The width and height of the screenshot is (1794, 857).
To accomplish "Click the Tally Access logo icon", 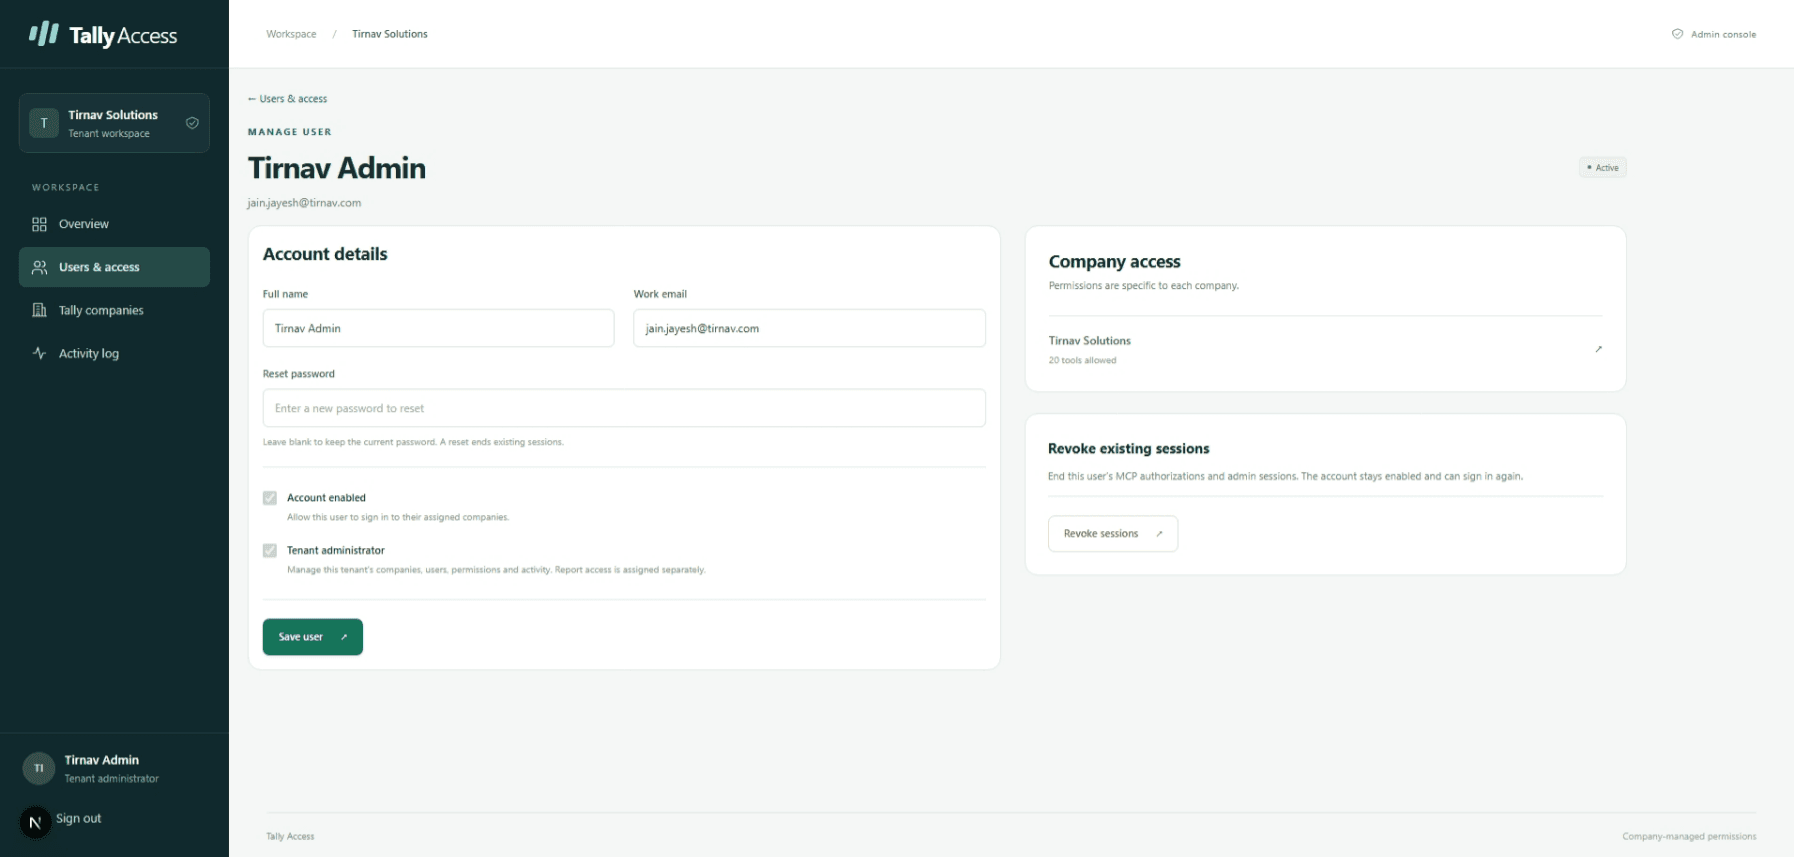I will (43, 34).
